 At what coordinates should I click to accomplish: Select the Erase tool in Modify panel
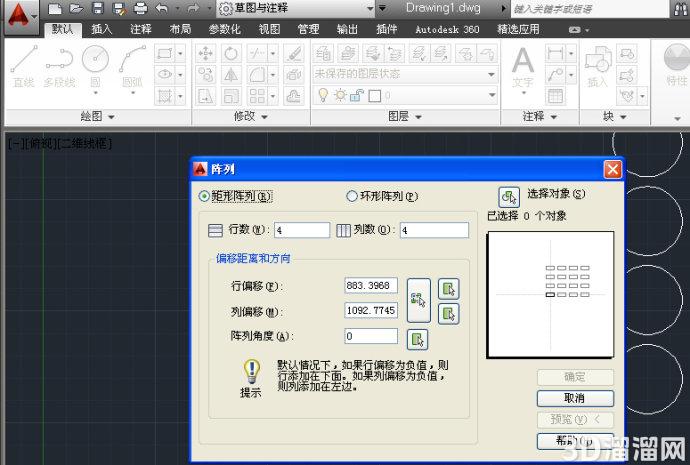click(294, 54)
